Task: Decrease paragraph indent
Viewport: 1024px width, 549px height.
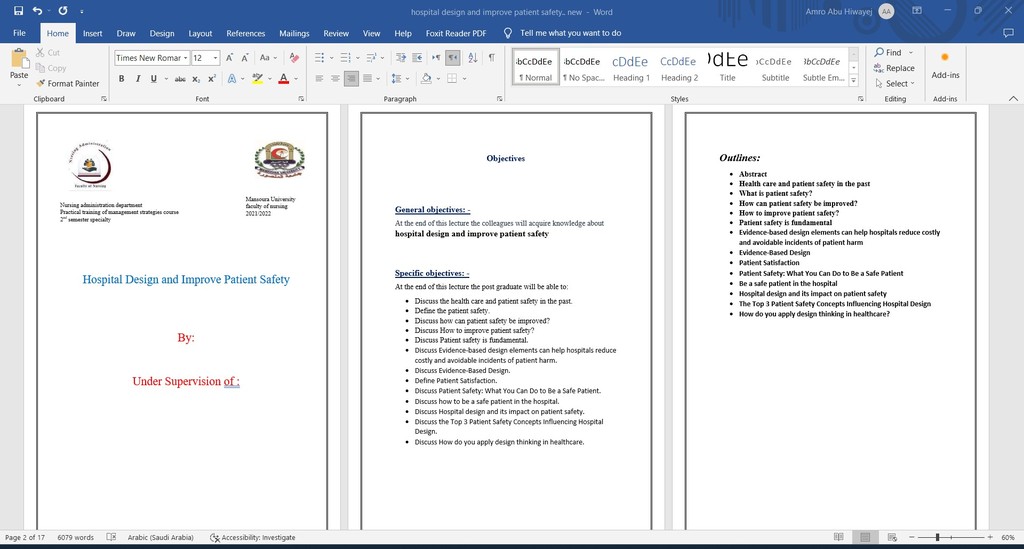Action: tap(400, 57)
